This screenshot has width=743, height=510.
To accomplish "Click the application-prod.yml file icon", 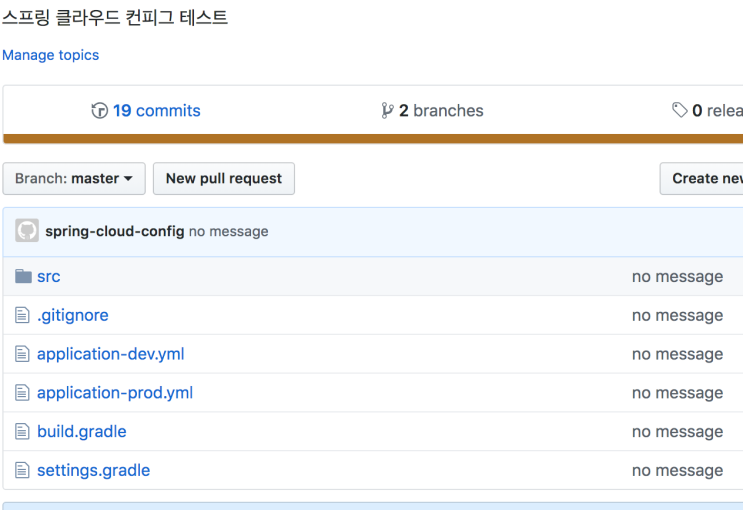I will pos(22,392).
